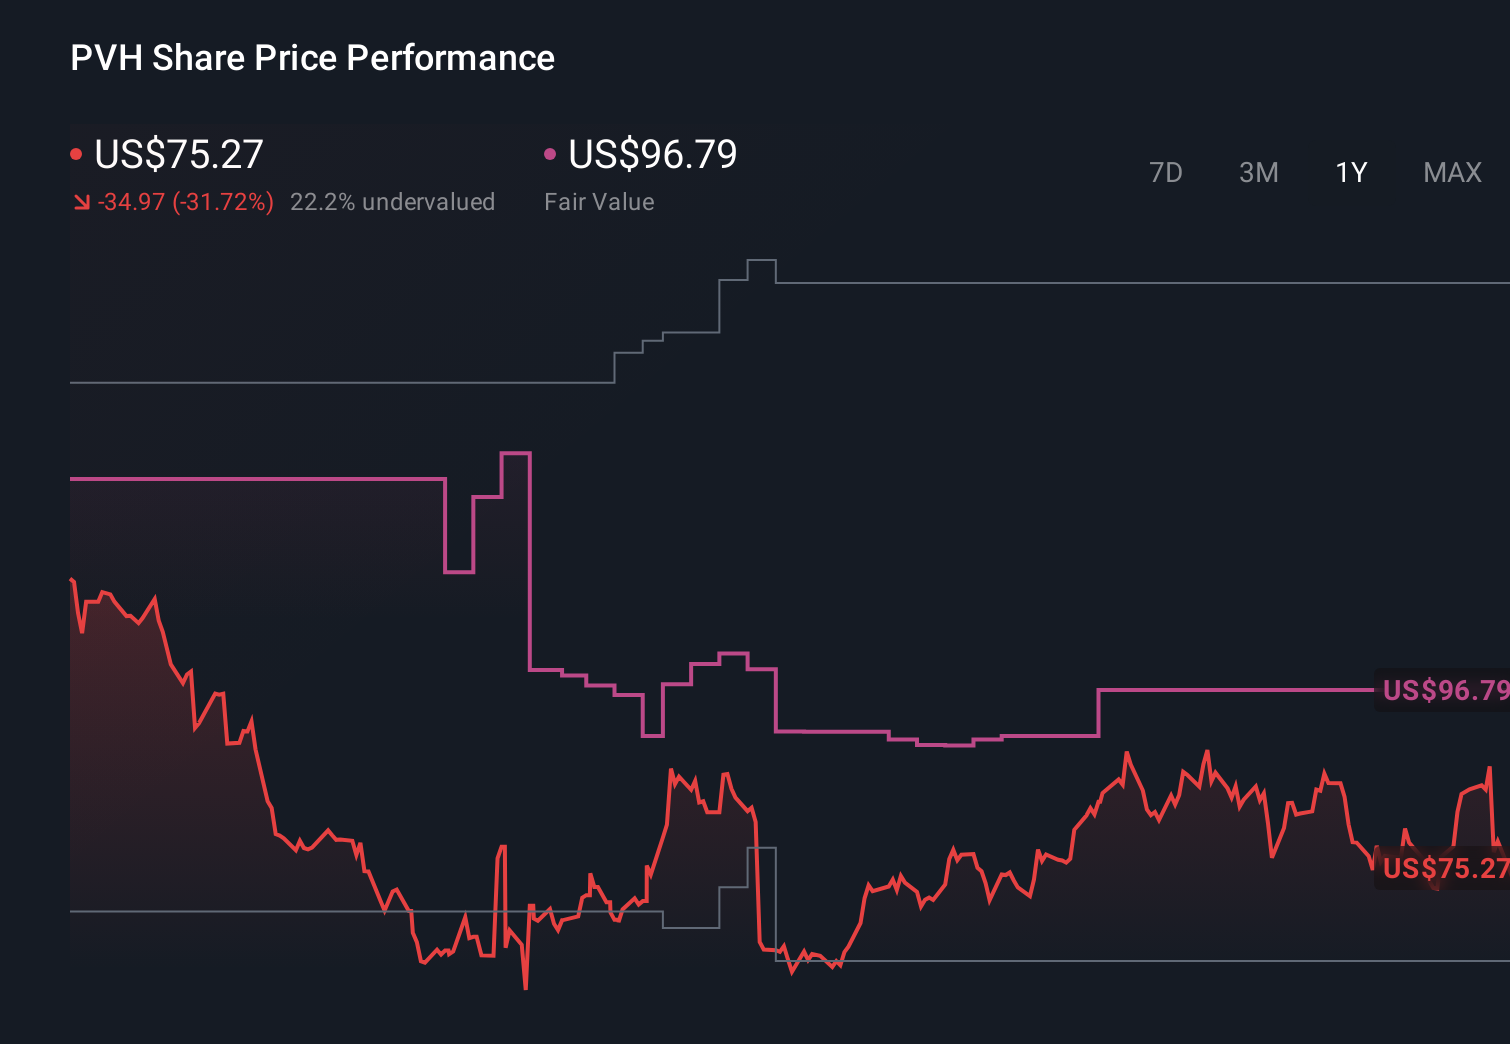Open the 1Y range selector
Viewport: 1510px width, 1044px height.
1349,172
